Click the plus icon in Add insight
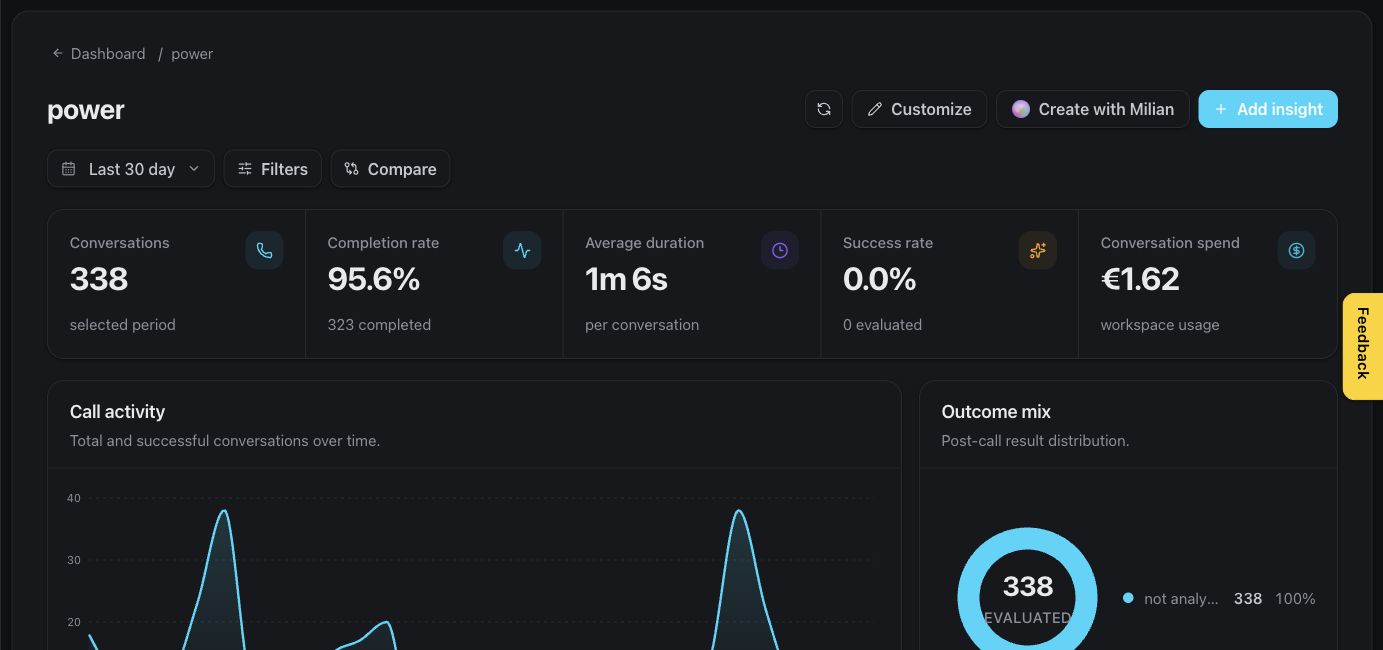This screenshot has width=1383, height=650. (x=1220, y=109)
